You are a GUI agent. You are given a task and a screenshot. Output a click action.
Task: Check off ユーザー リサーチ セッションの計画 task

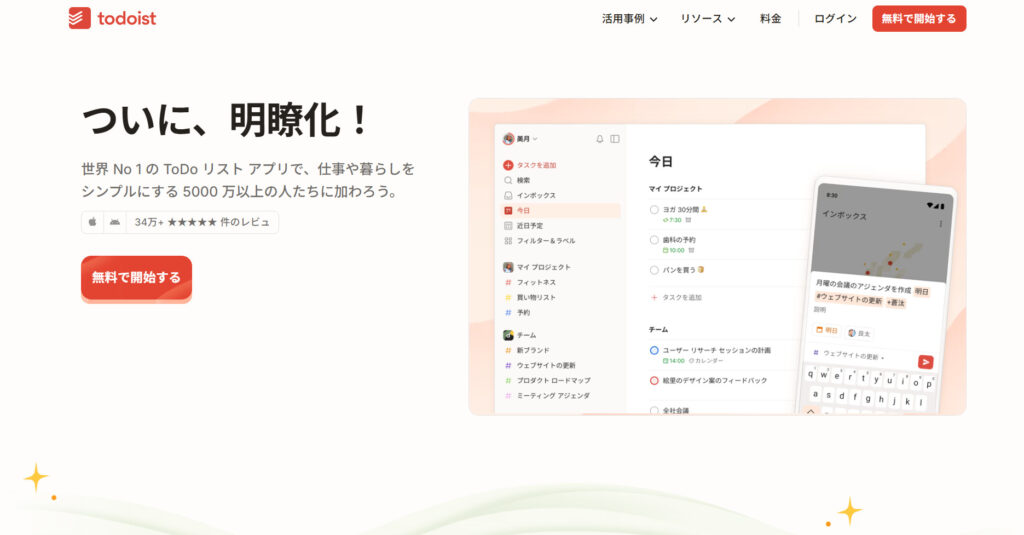tap(654, 350)
